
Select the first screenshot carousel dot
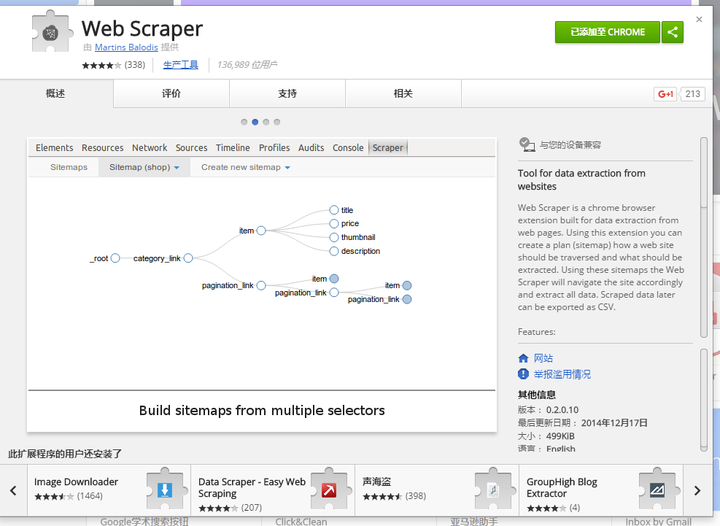coord(244,122)
